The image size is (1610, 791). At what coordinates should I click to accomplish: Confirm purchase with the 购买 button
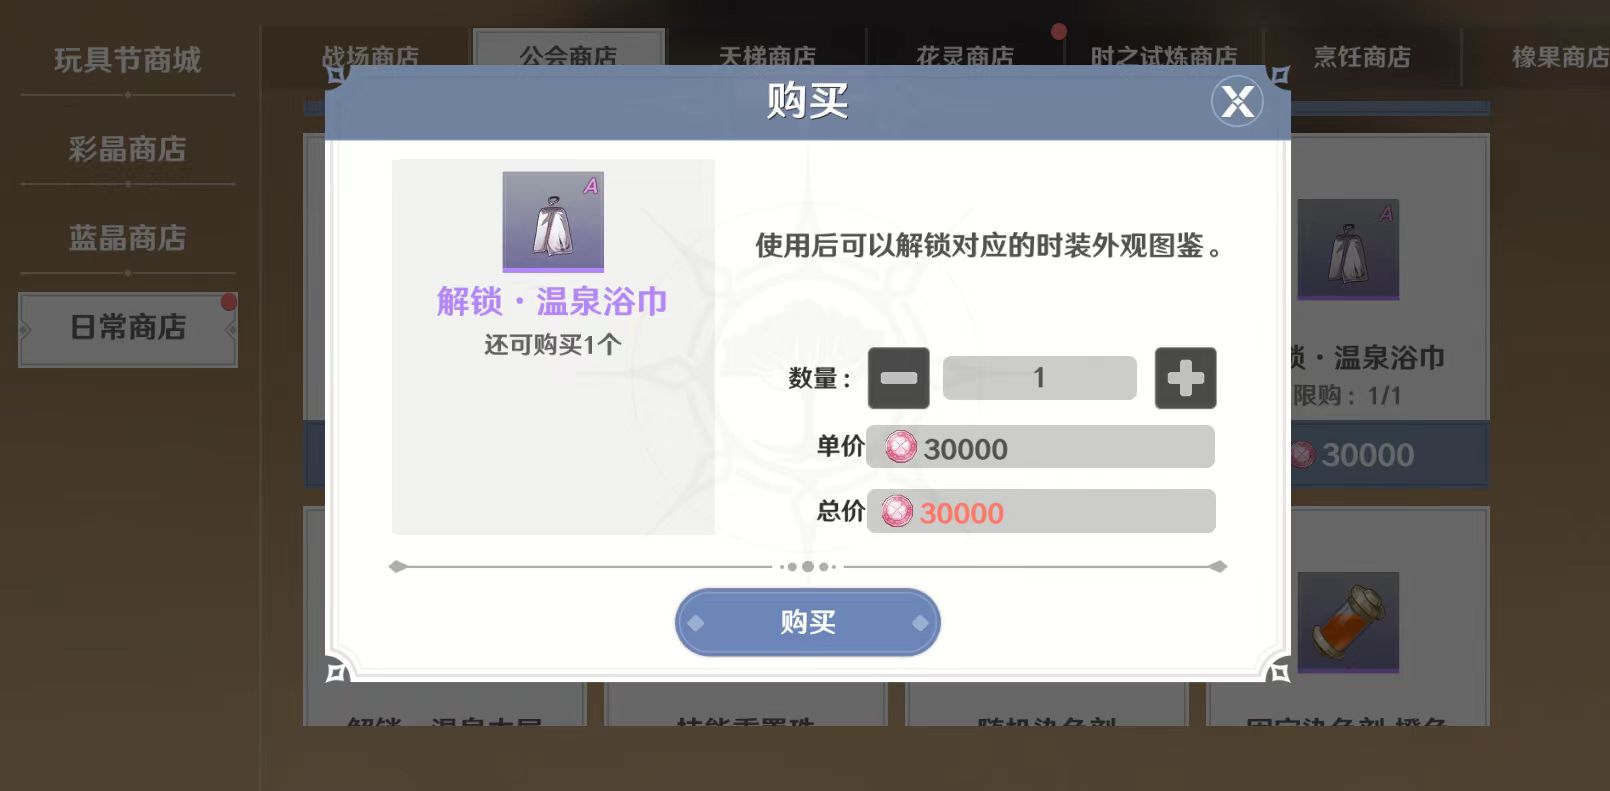click(807, 622)
